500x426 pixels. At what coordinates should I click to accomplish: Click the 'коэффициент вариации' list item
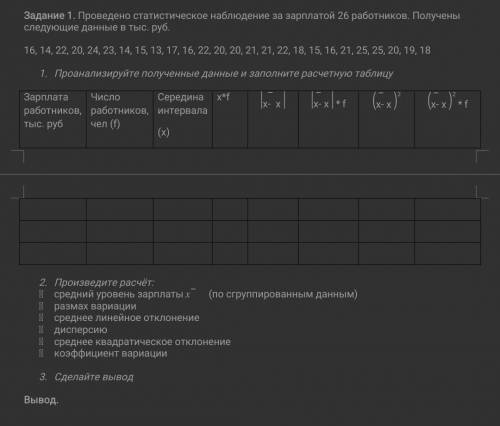click(x=111, y=353)
